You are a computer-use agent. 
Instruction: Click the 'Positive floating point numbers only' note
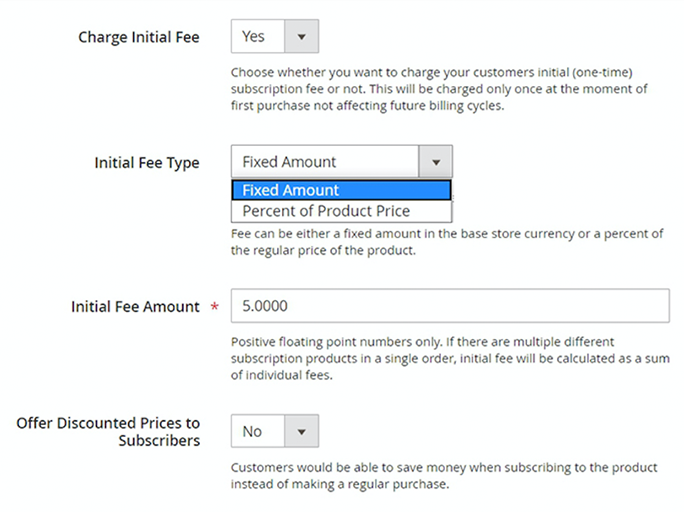(x=450, y=358)
